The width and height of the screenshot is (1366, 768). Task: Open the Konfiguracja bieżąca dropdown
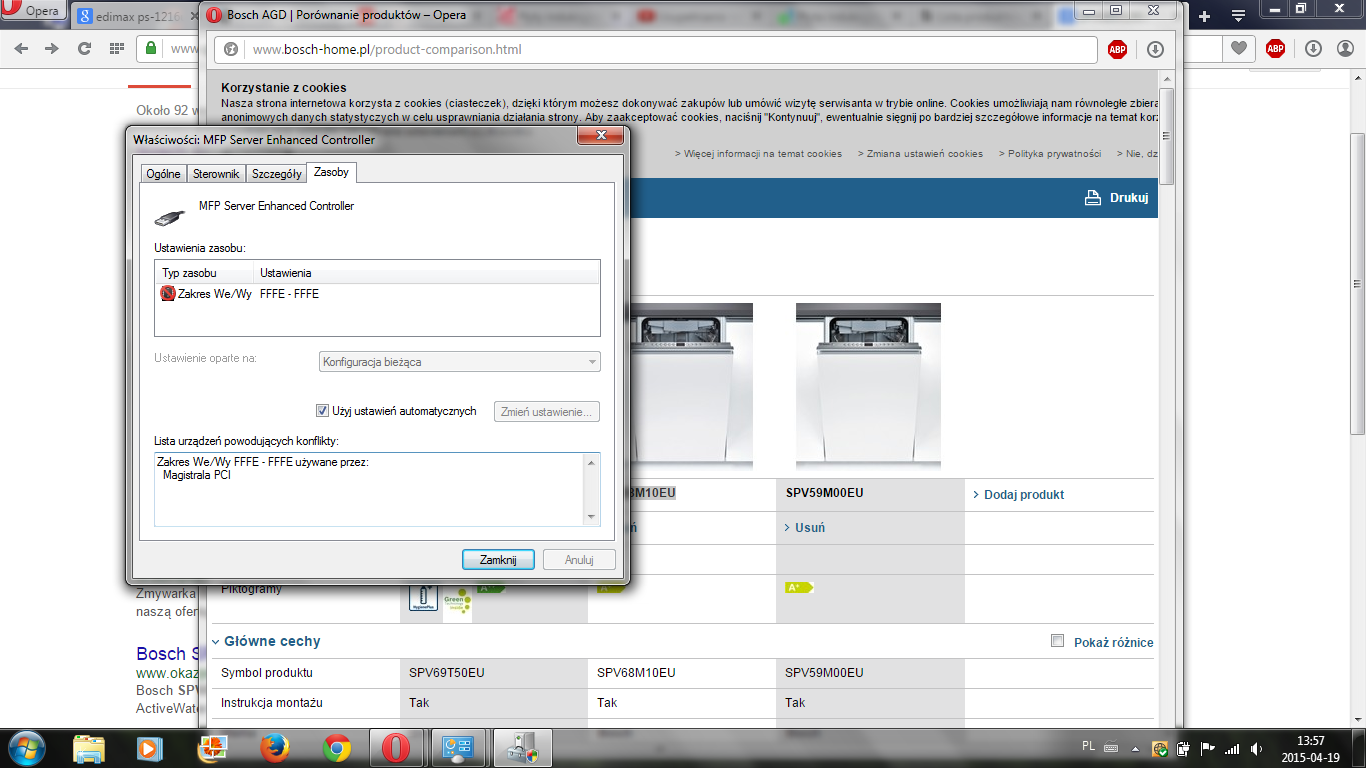point(460,362)
